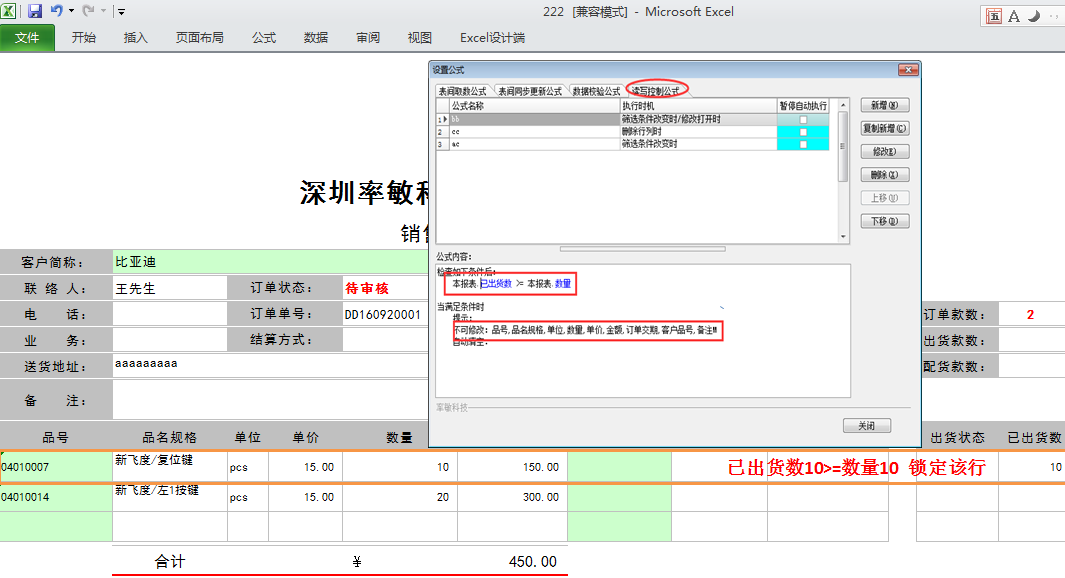Click the 订单状态 value 待审核
Viewport: 1065px width, 578px height.
tap(367, 288)
